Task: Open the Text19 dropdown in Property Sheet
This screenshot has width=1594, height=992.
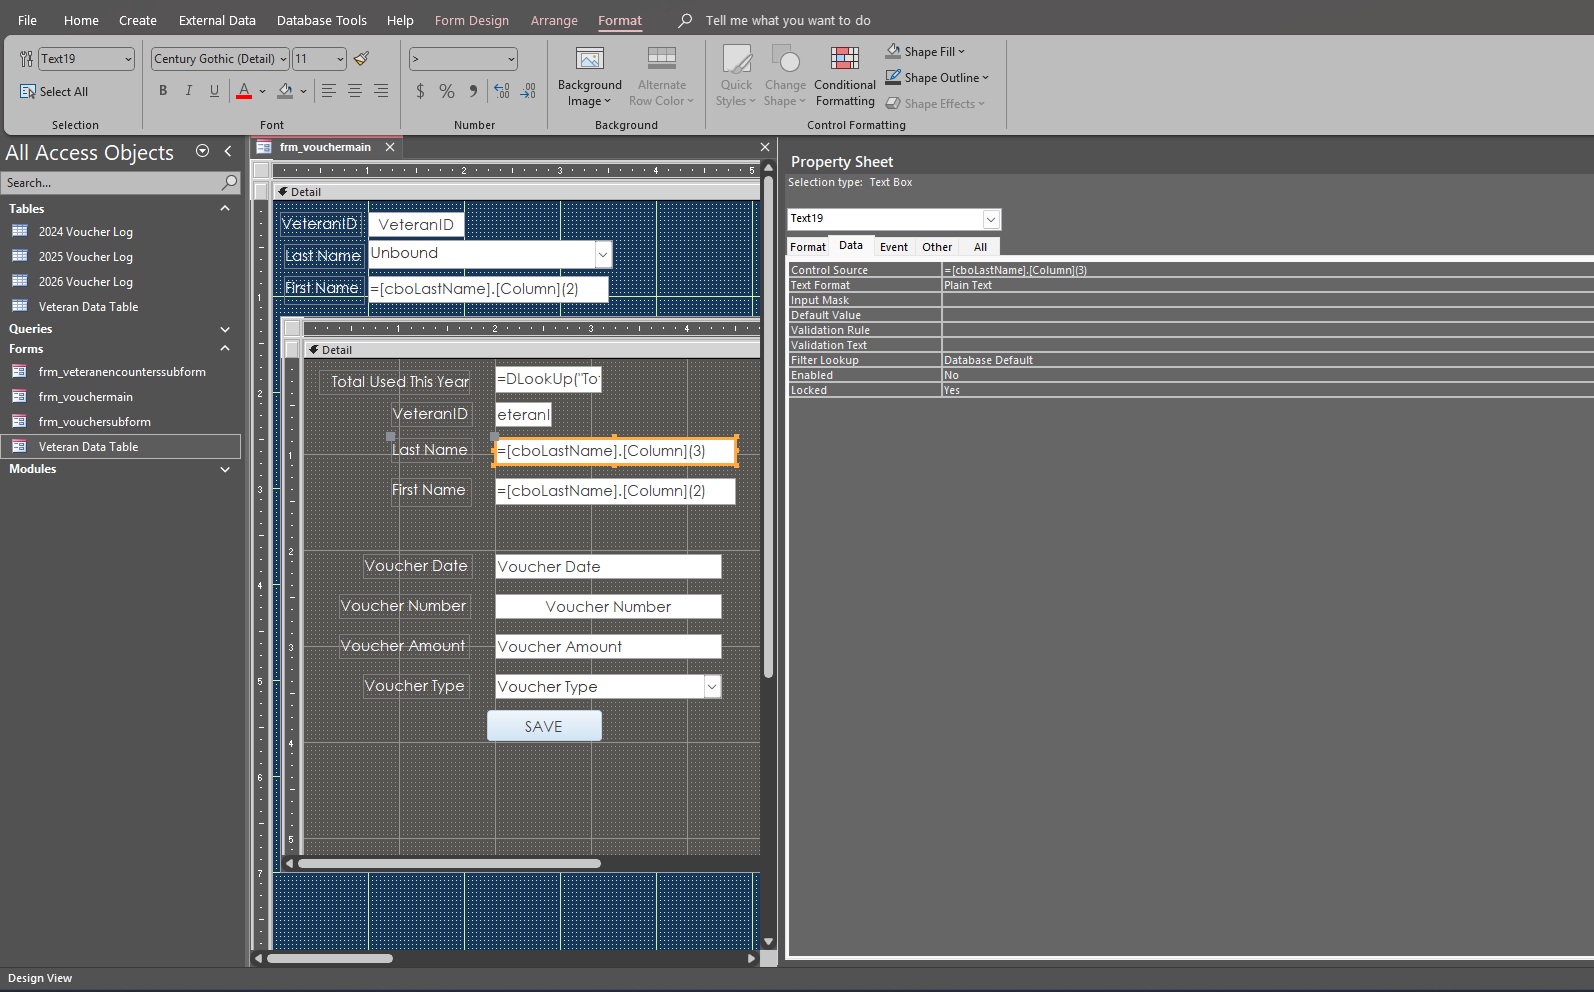Action: point(990,219)
